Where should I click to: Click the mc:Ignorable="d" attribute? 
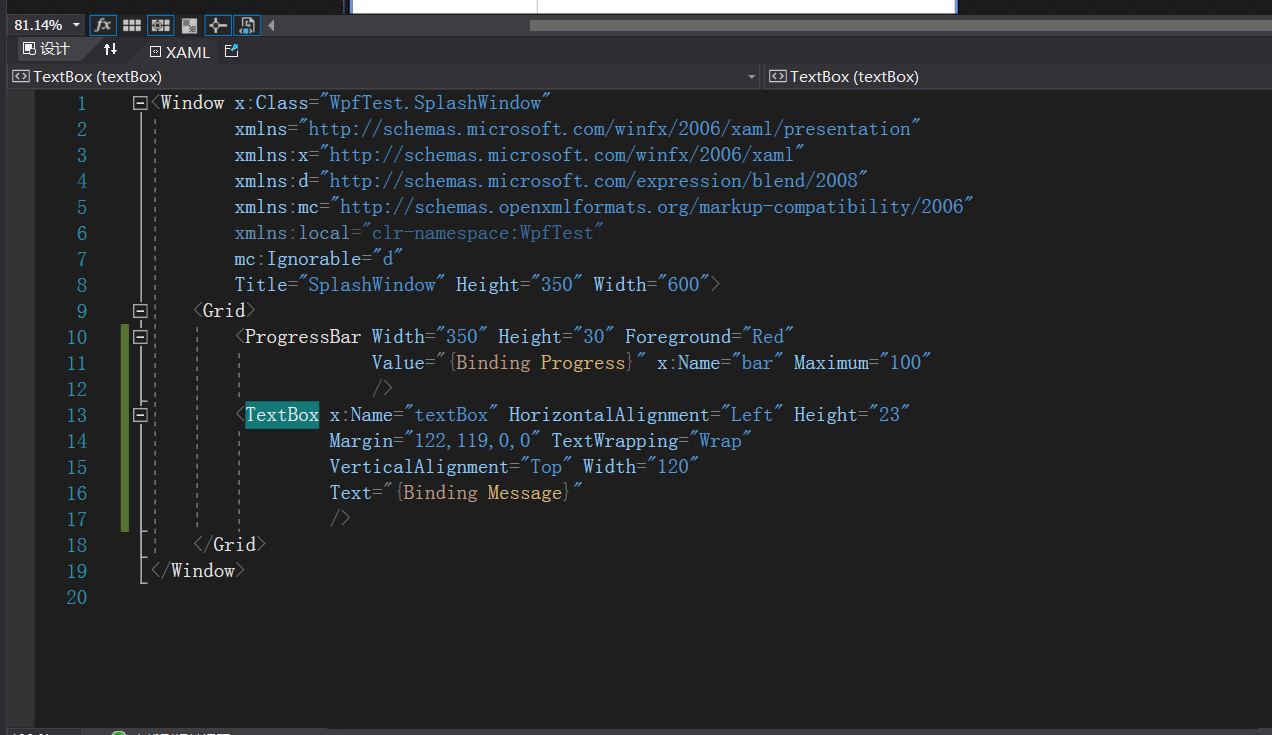(x=319, y=259)
